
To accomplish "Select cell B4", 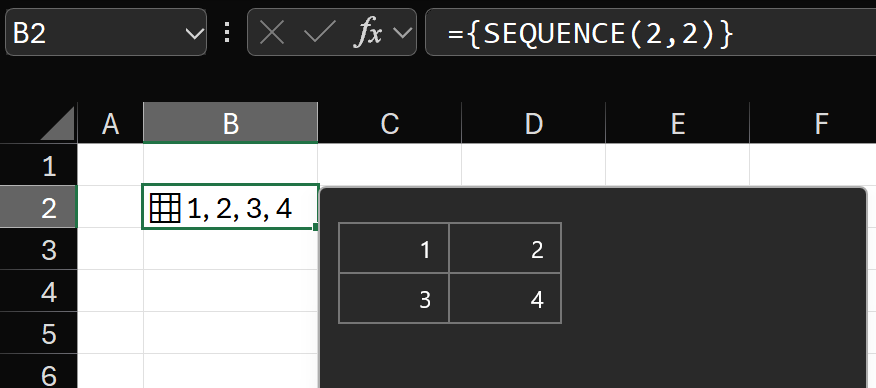I will [x=231, y=291].
